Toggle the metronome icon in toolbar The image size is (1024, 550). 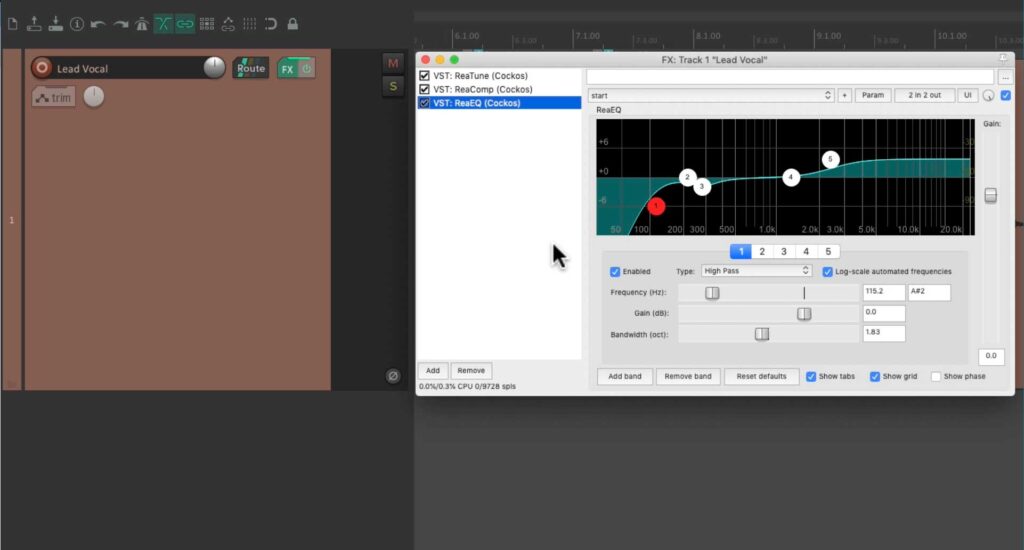[142, 24]
